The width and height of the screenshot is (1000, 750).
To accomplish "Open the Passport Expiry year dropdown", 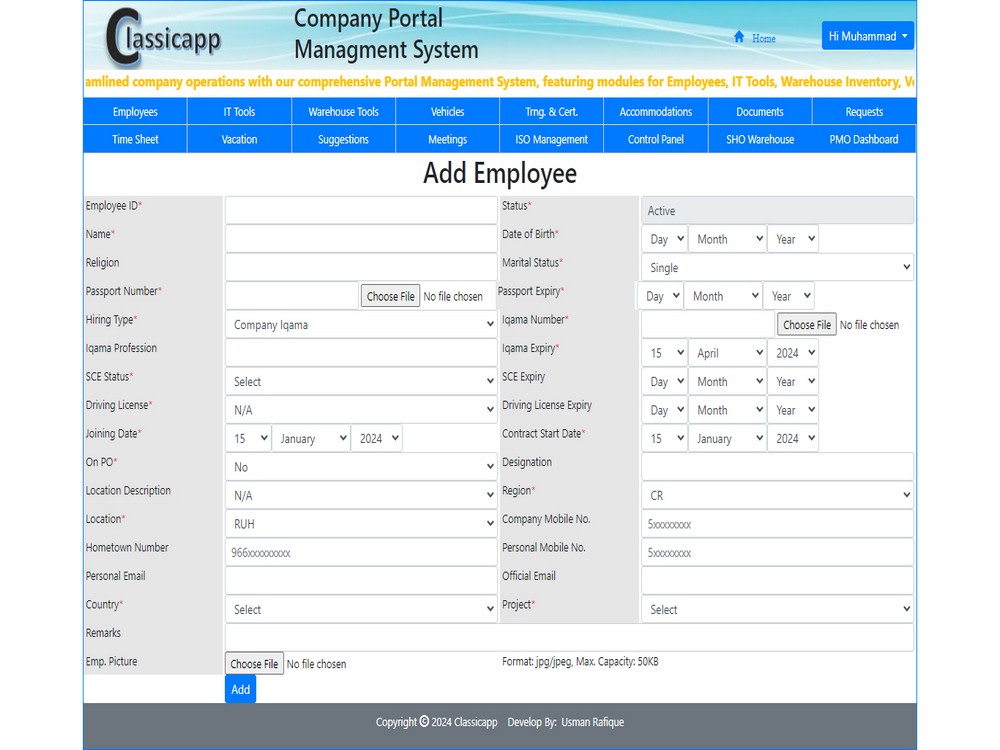I will click(788, 296).
